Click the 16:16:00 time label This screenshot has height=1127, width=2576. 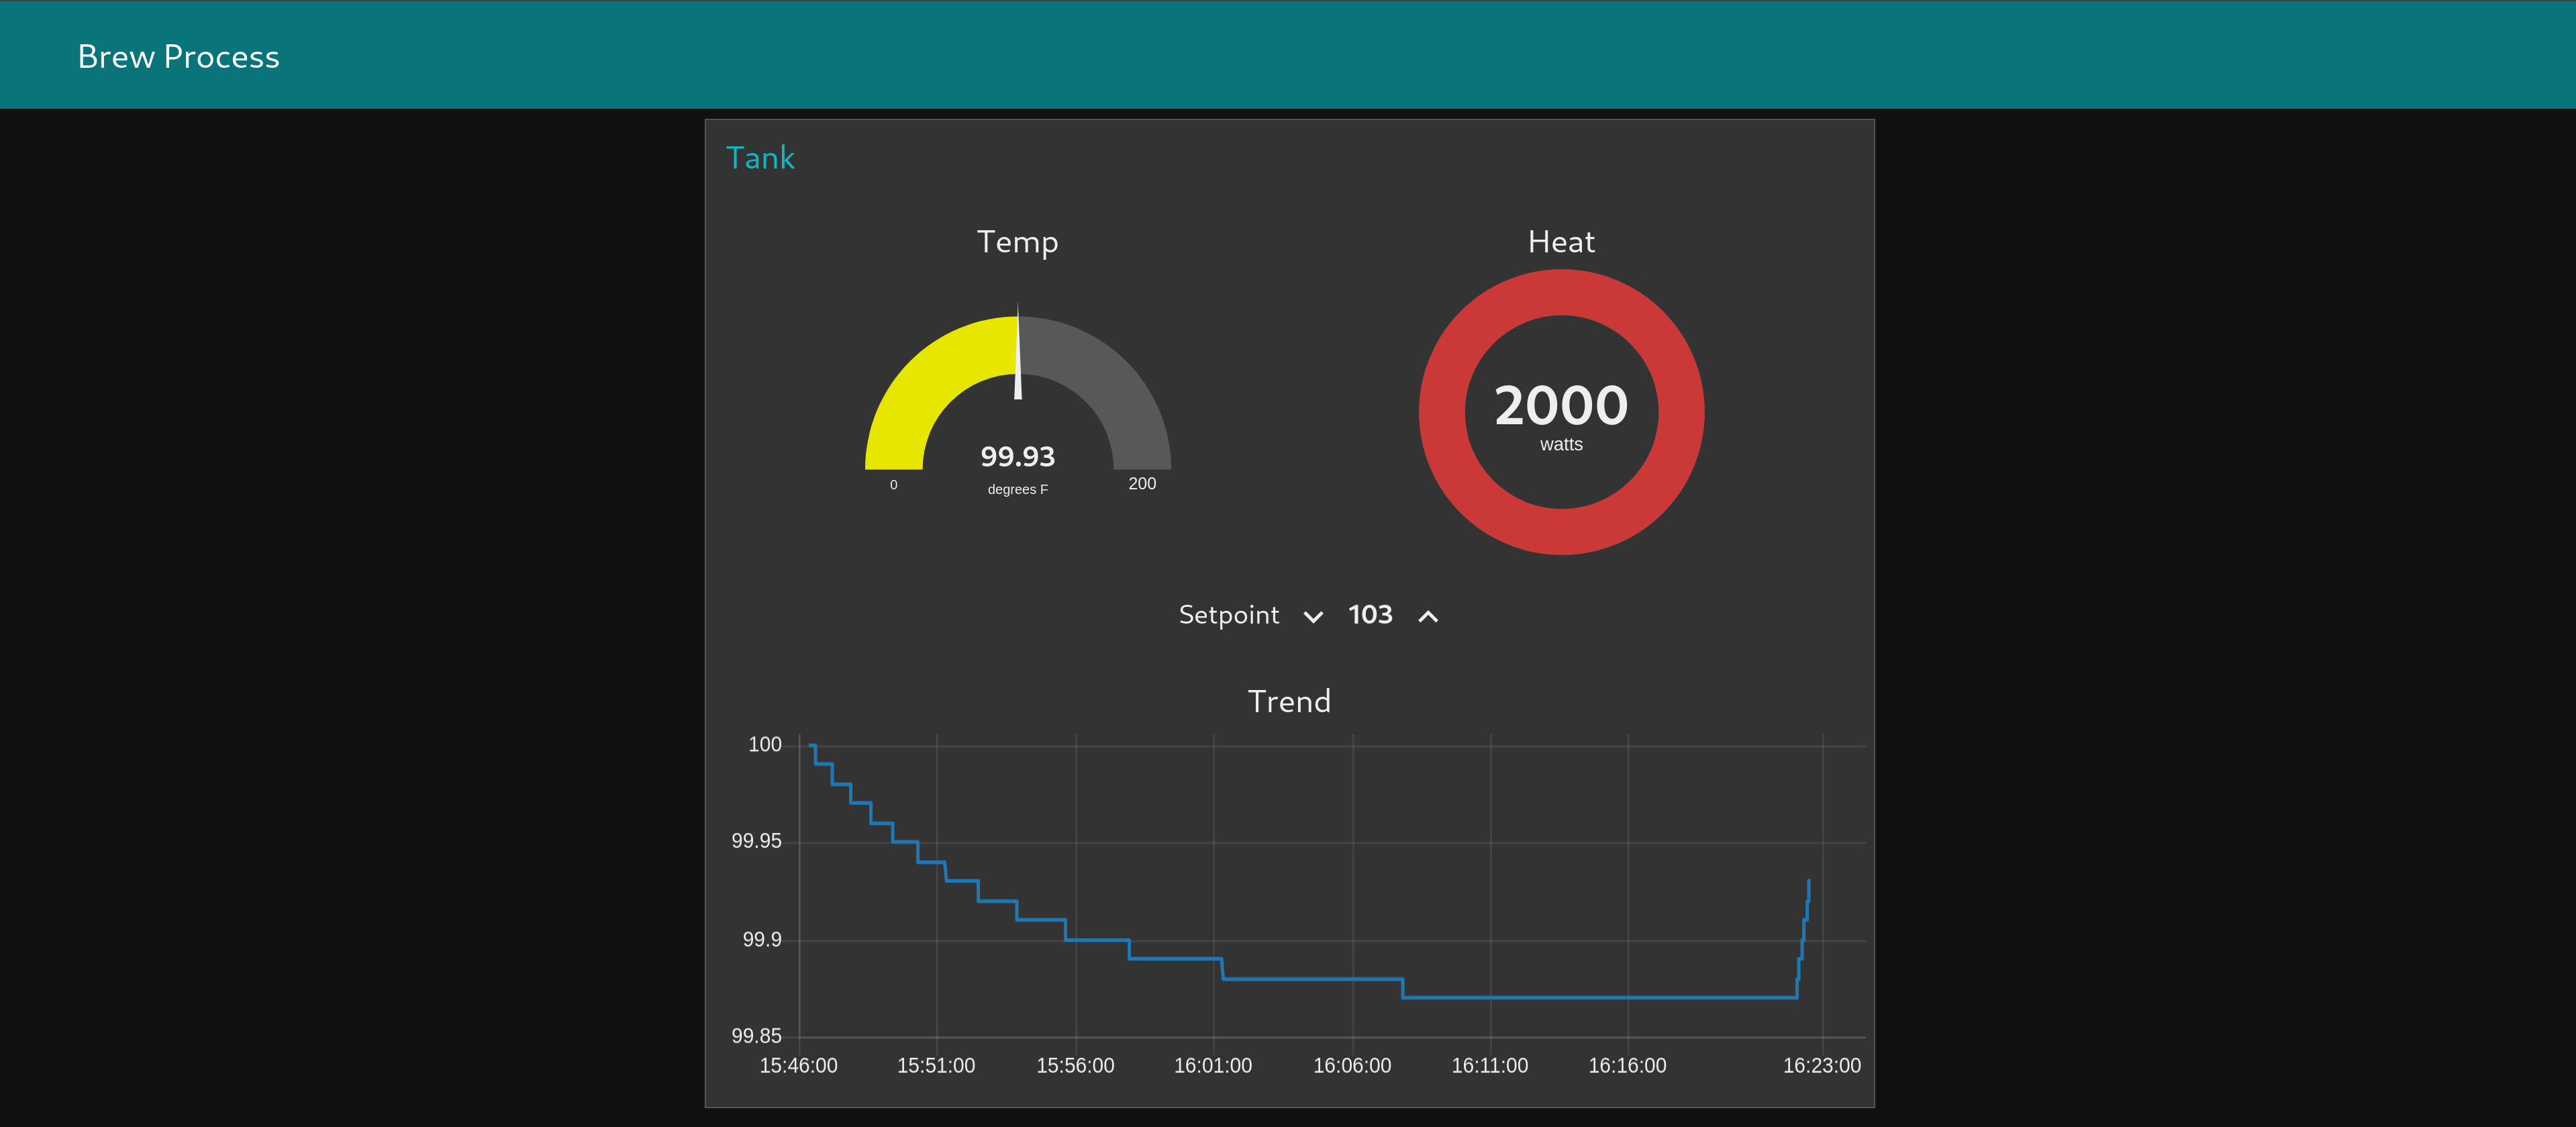pos(1627,1066)
